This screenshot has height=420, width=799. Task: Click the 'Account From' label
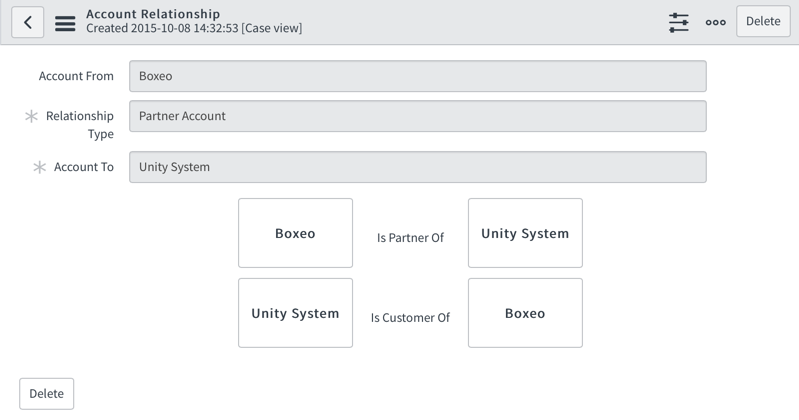click(x=76, y=76)
